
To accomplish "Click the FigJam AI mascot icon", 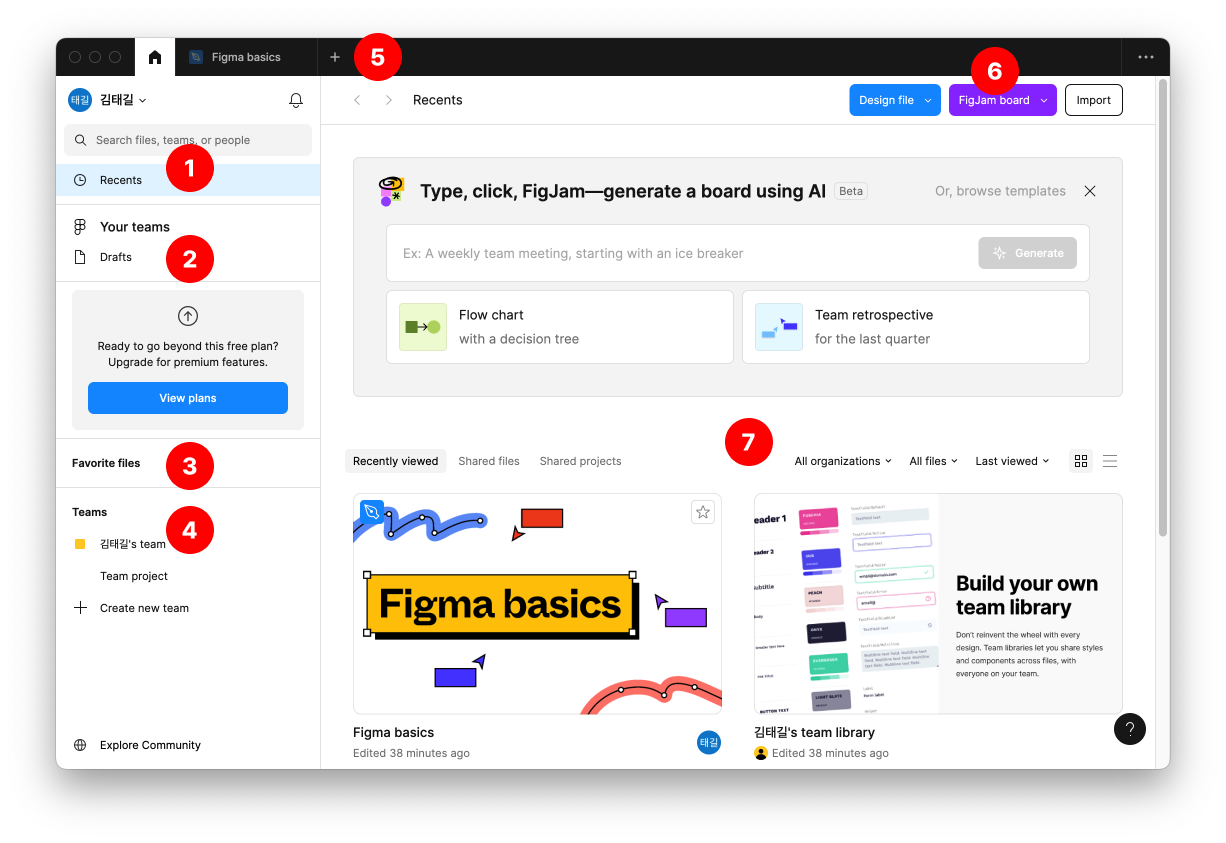I will point(391,191).
